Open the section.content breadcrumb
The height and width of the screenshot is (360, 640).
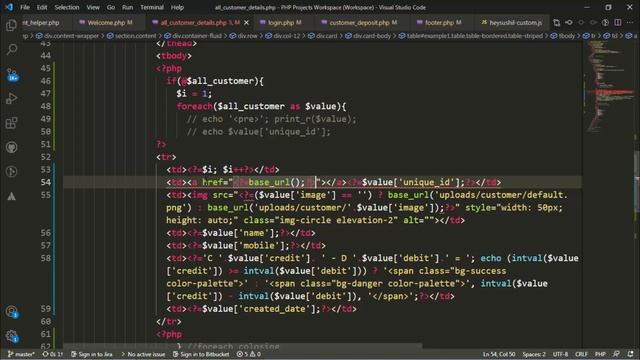pyautogui.click(x=131, y=36)
